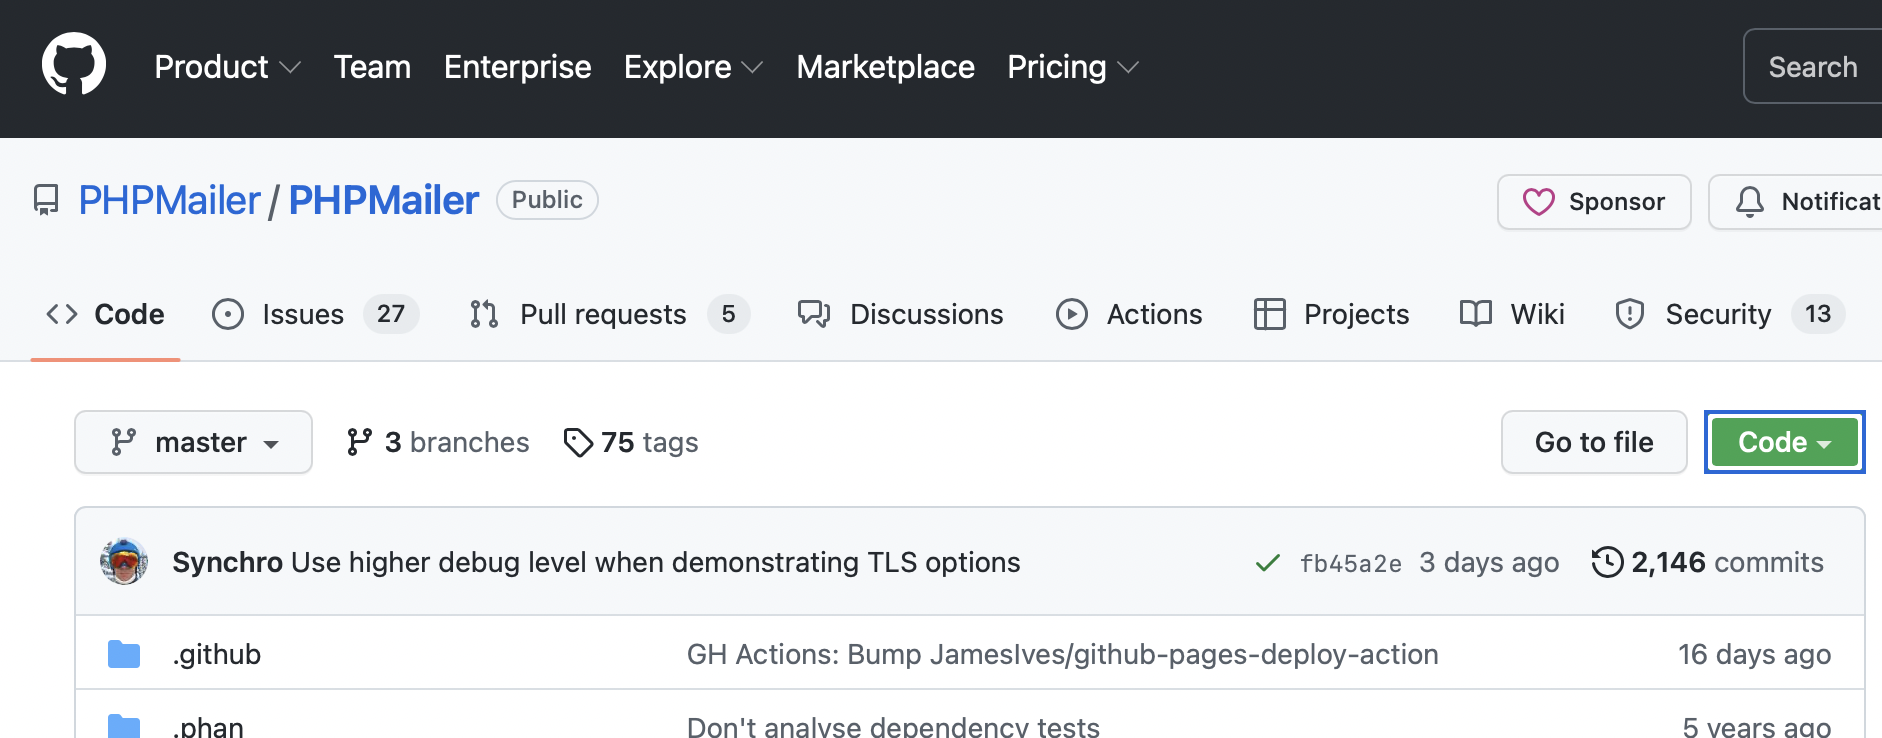Click the Sponsor button
The image size is (1882, 738).
[x=1594, y=202]
